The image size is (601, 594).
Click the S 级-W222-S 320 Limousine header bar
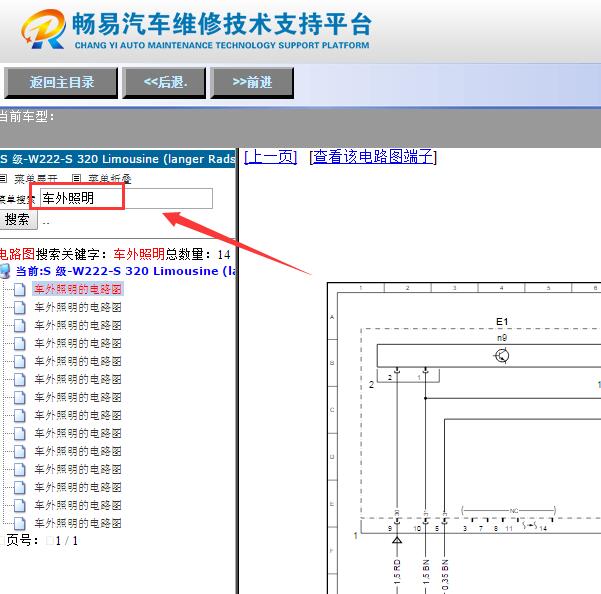(x=117, y=159)
